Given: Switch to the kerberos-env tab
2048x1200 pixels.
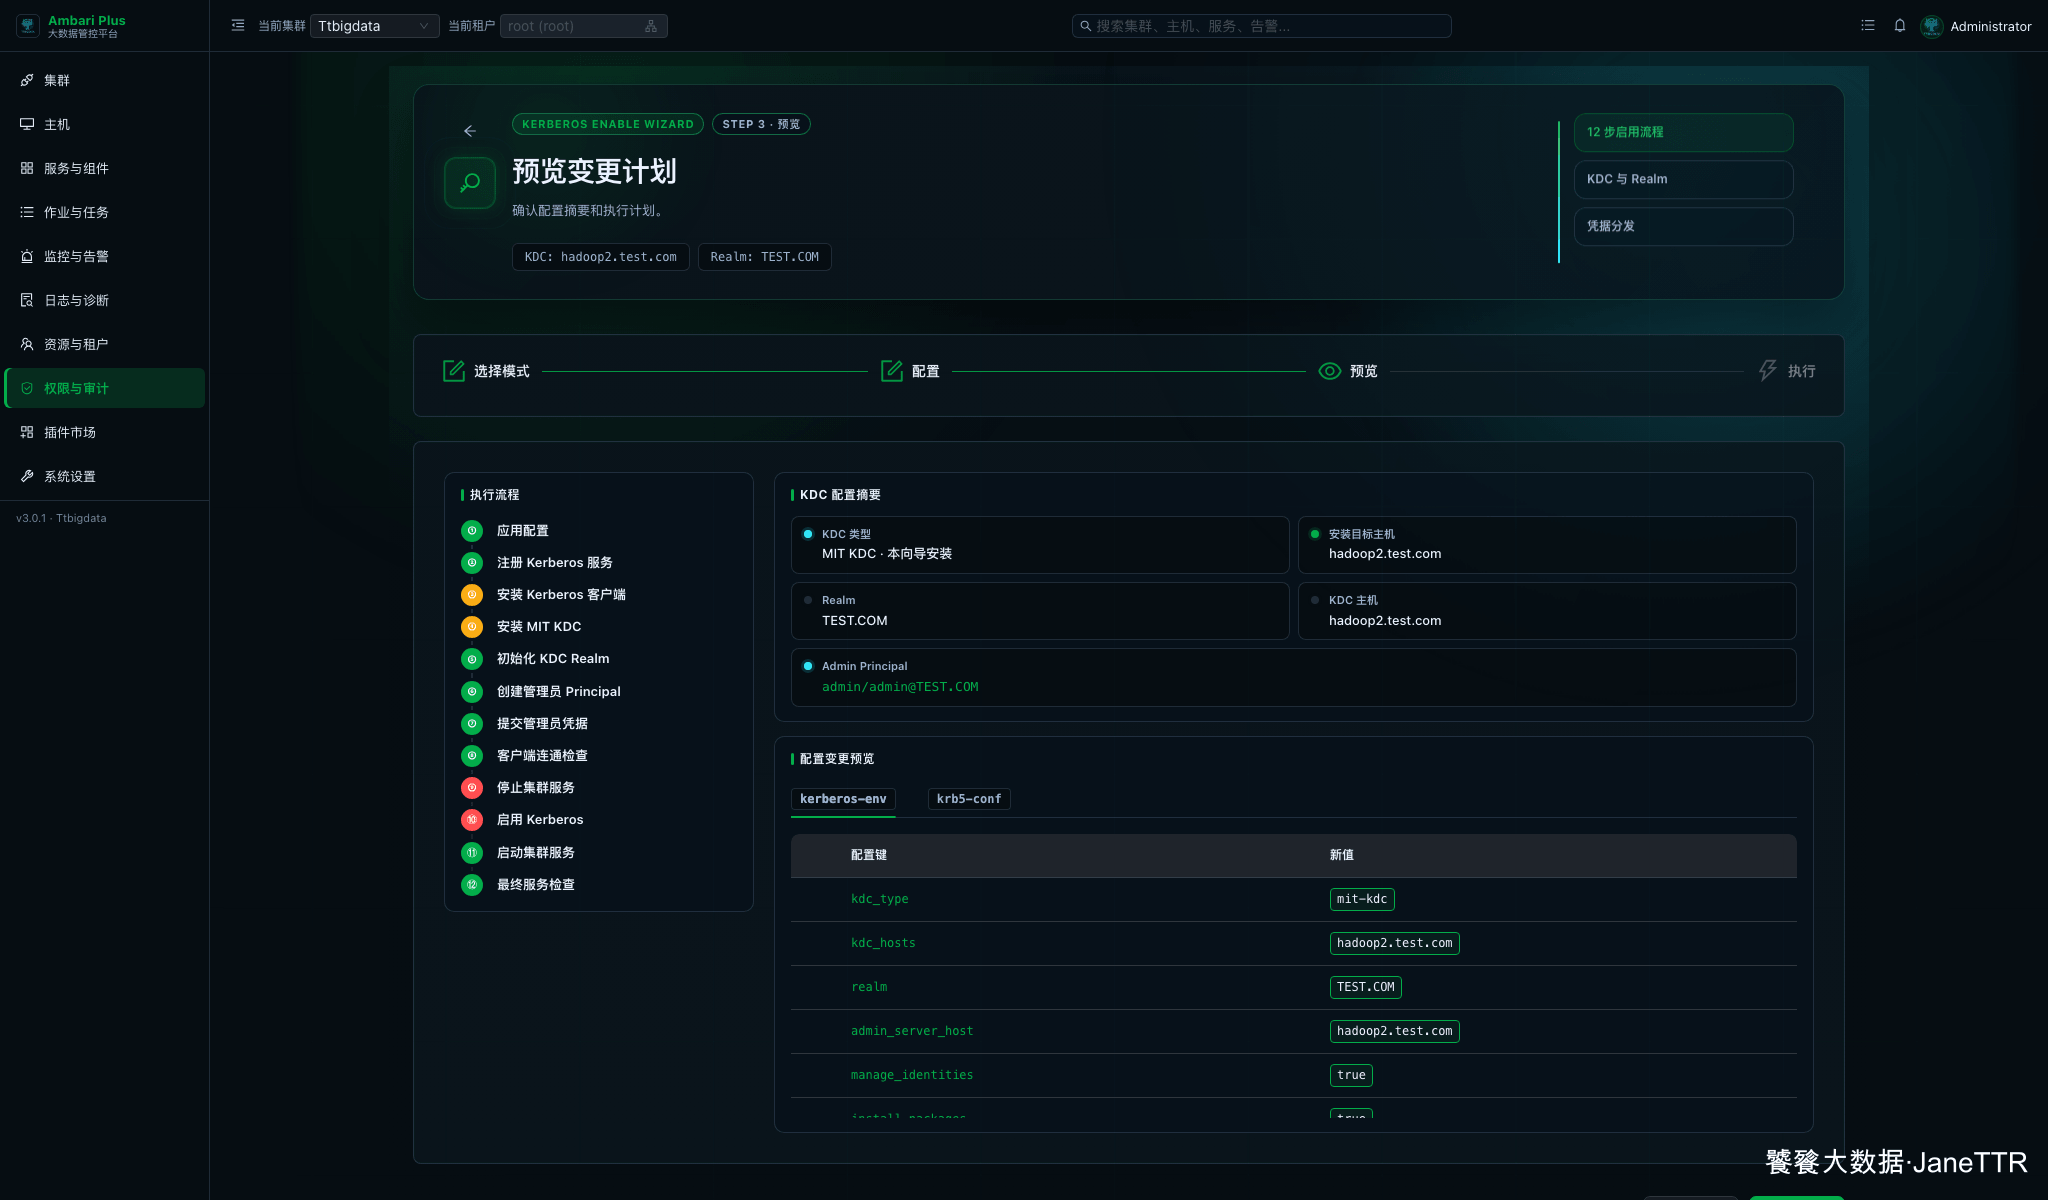Looking at the screenshot, I should coord(843,799).
